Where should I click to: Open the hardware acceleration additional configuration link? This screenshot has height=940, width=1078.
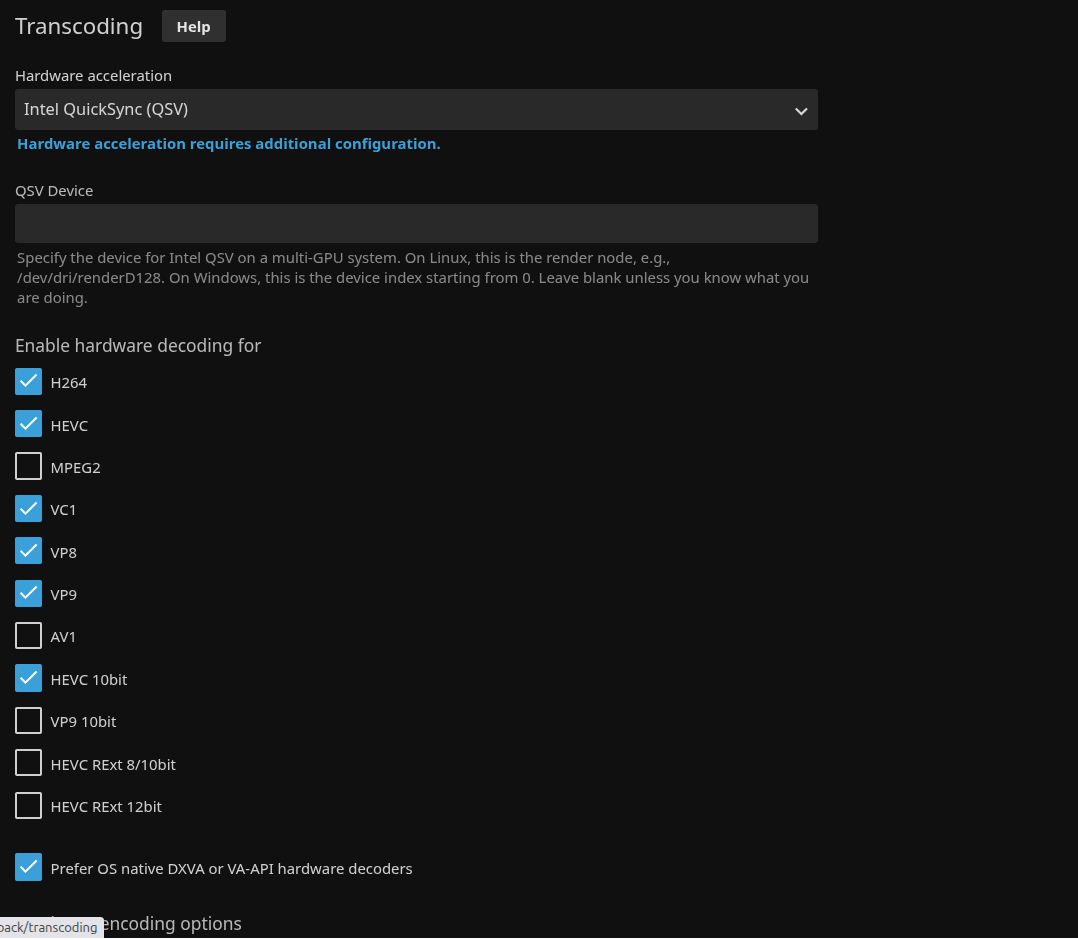(229, 144)
